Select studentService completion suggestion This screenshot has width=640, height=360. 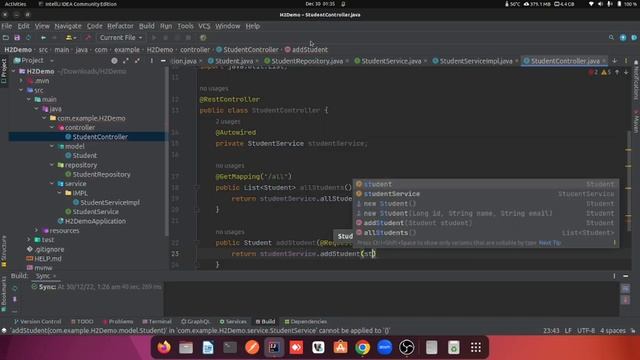click(485, 194)
